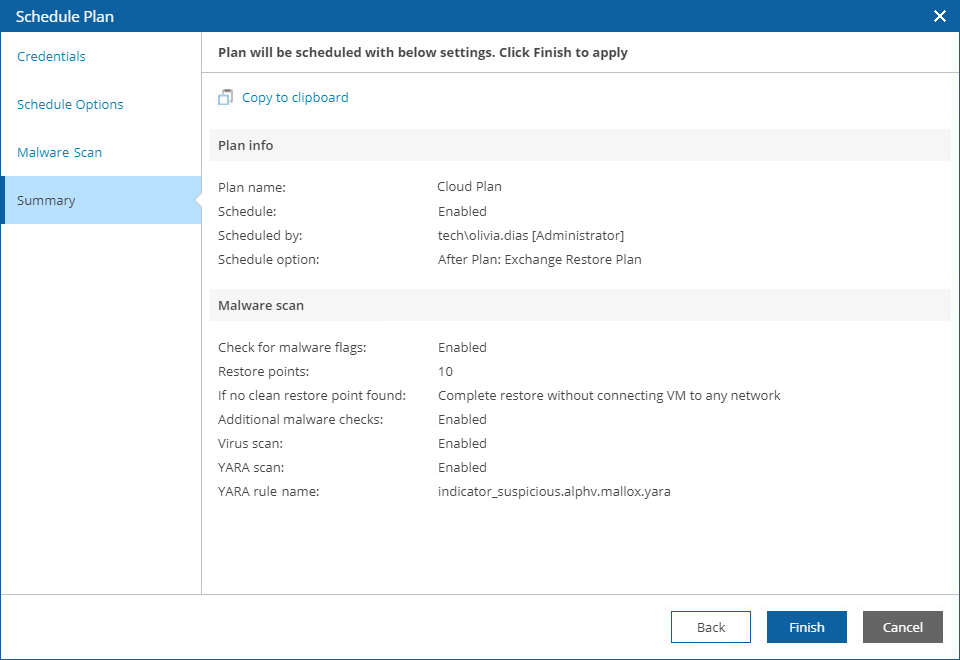Click the Copy to clipboard icon
Viewport: 960px width, 660px height.
pyautogui.click(x=225, y=97)
